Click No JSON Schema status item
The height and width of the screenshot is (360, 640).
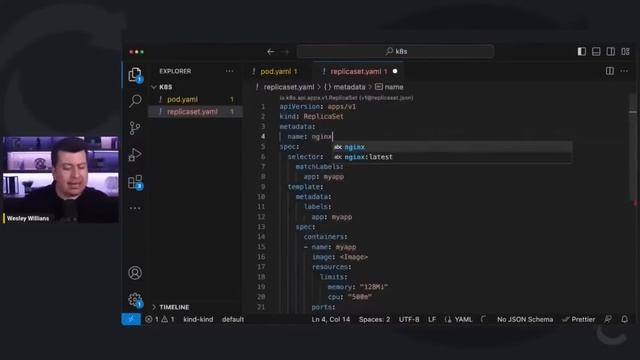tap(525, 319)
